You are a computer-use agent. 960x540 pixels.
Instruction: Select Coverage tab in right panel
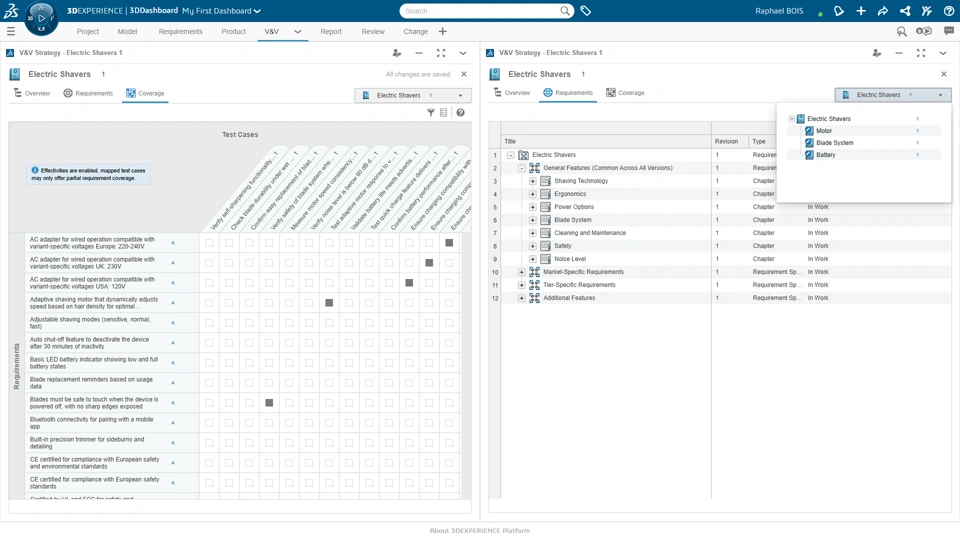click(x=625, y=93)
